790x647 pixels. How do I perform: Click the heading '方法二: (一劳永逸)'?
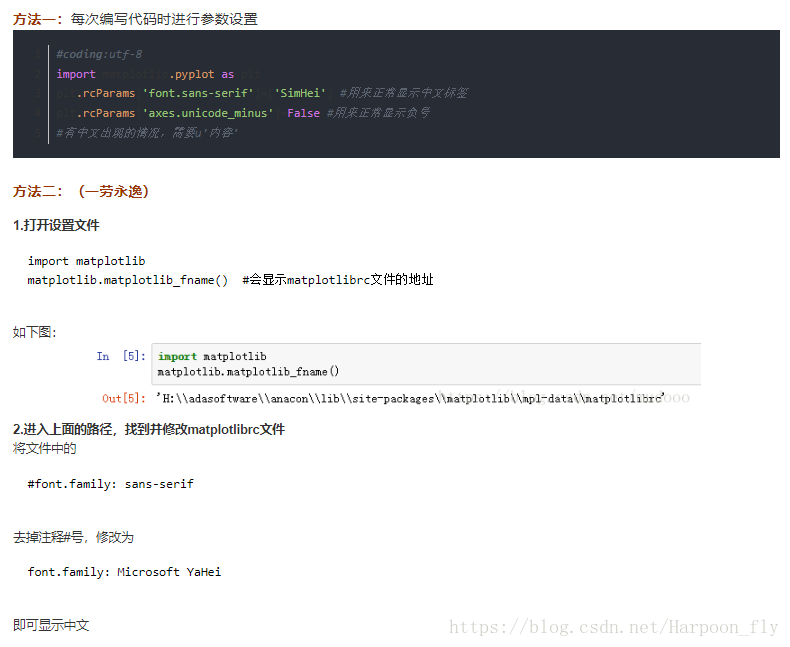coord(81,191)
